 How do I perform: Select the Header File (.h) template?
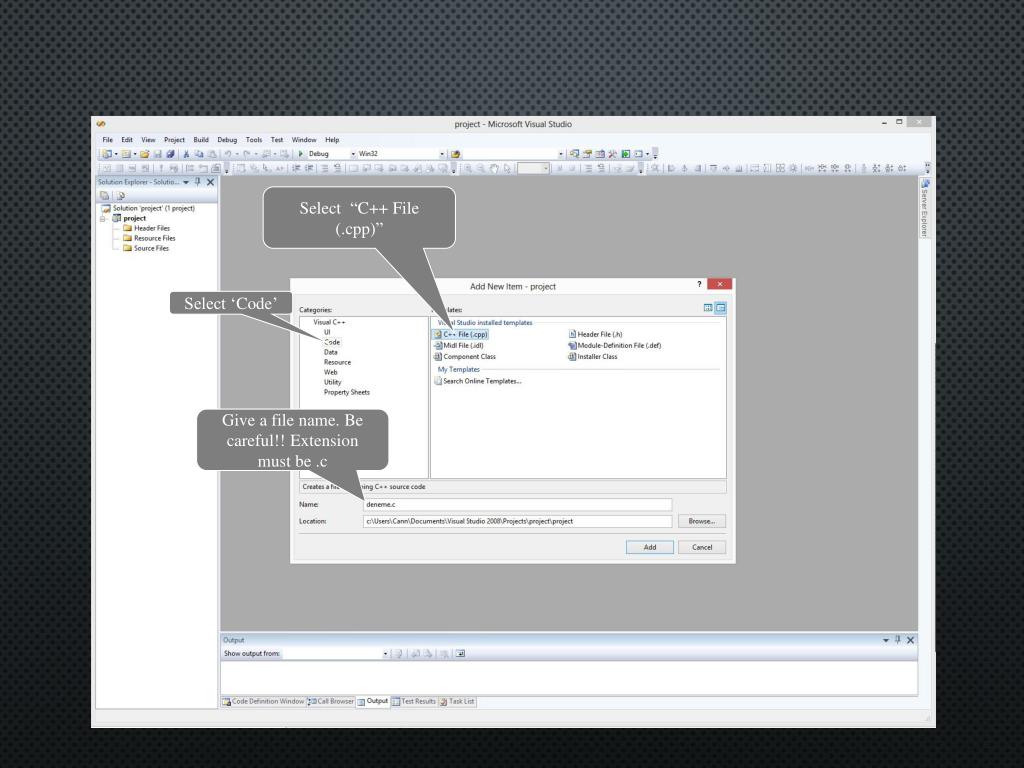(596, 334)
